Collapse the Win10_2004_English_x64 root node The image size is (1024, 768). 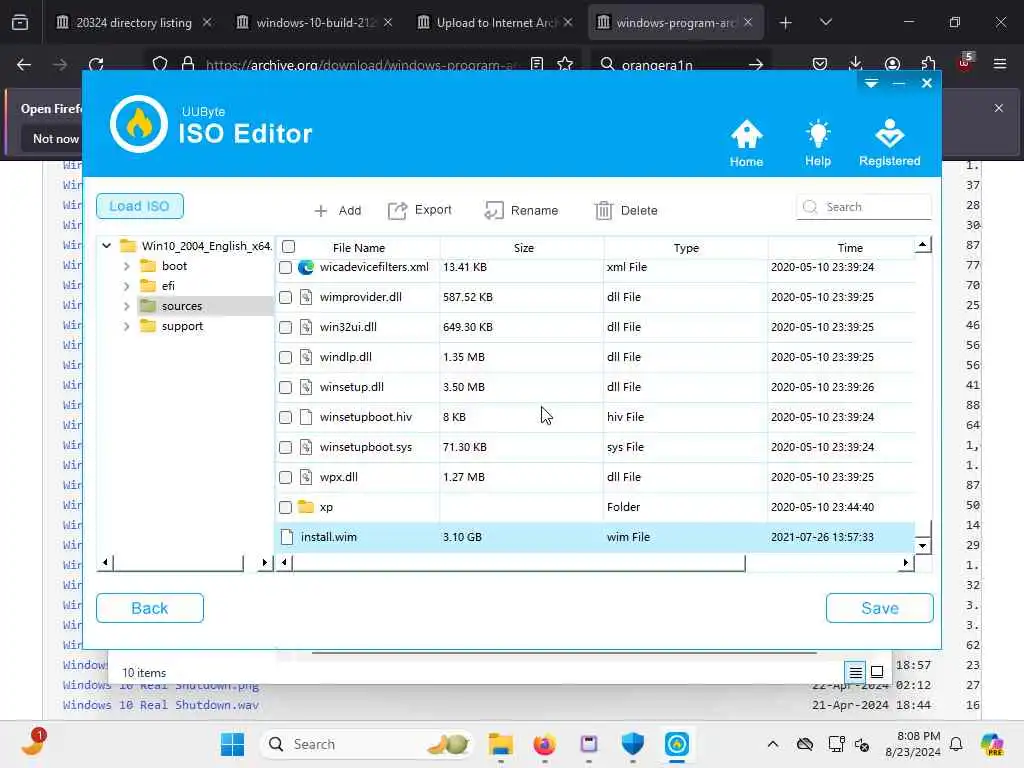pyautogui.click(x=106, y=246)
